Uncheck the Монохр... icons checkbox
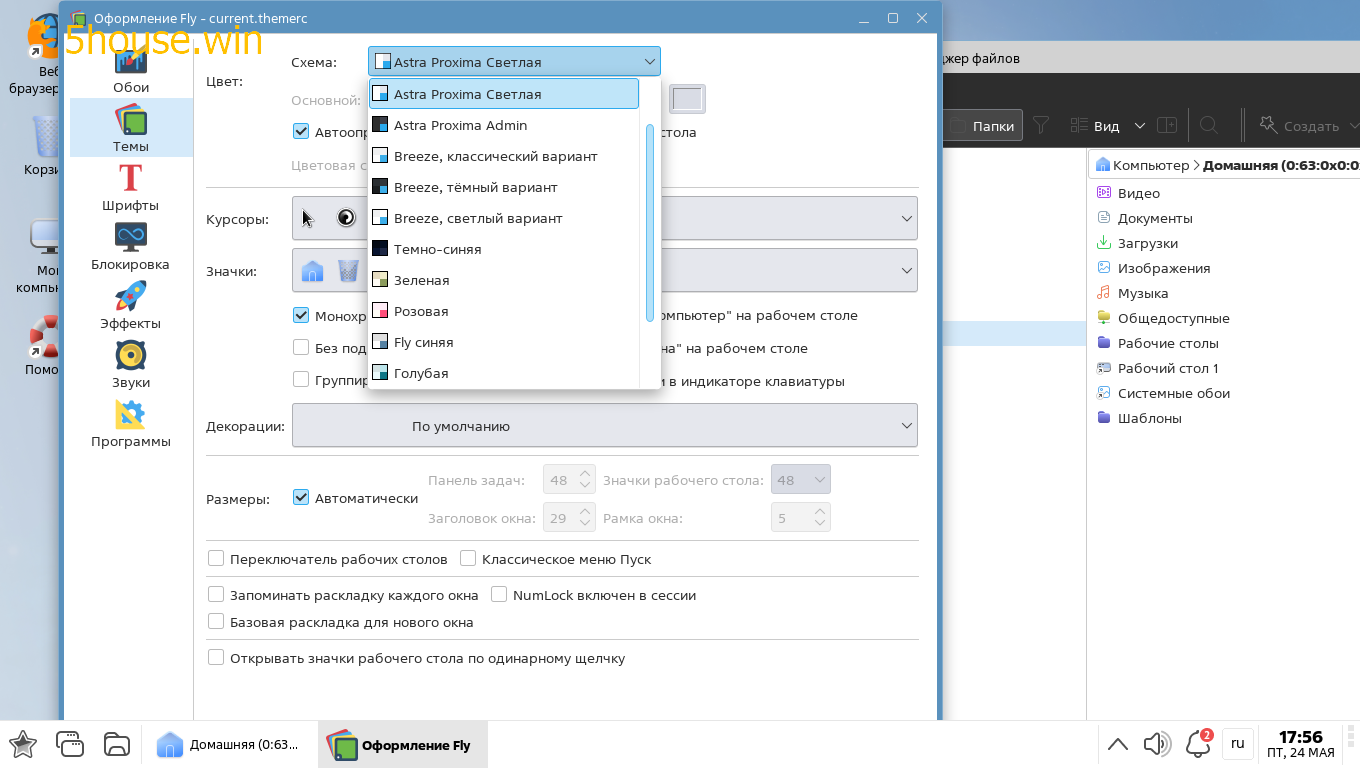Image resolution: width=1360 pixels, height=768 pixels. [x=301, y=315]
